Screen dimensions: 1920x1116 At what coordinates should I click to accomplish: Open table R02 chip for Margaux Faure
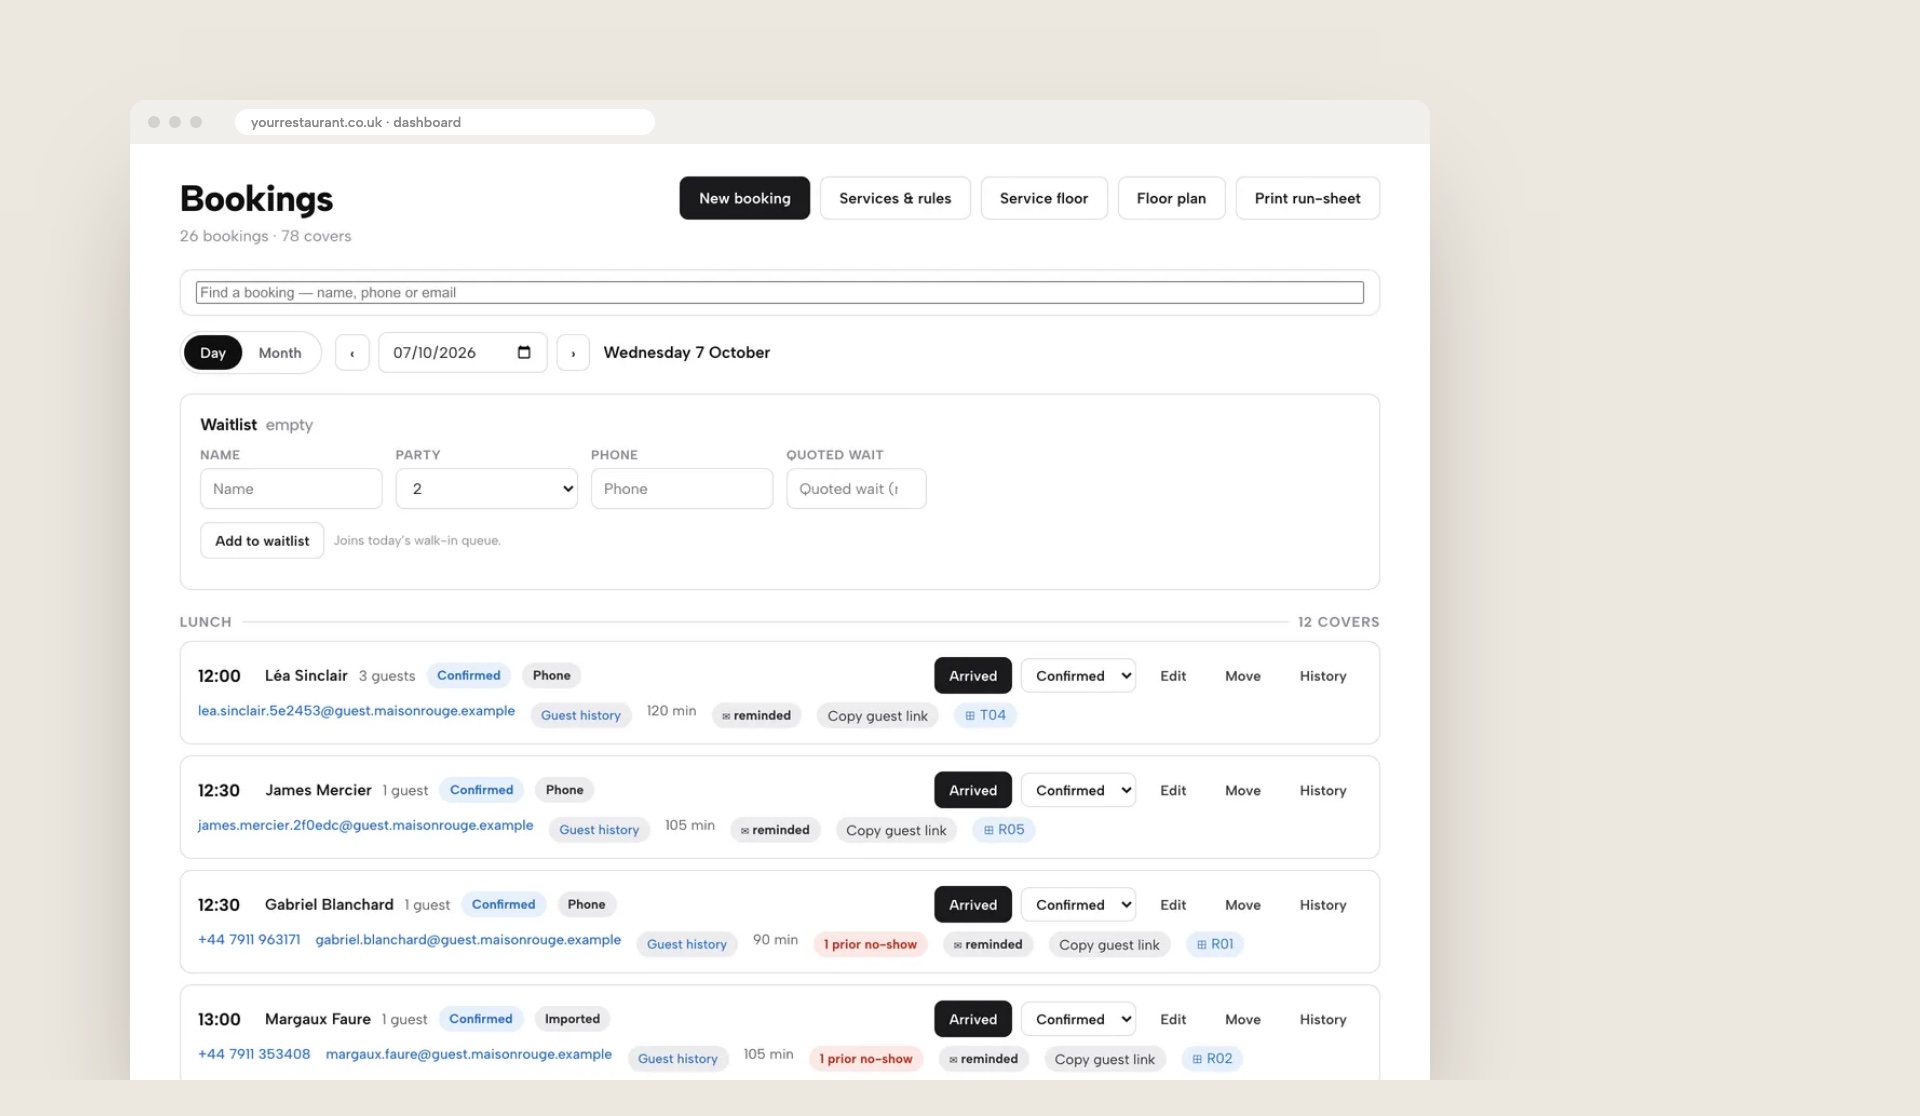tap(1212, 1059)
